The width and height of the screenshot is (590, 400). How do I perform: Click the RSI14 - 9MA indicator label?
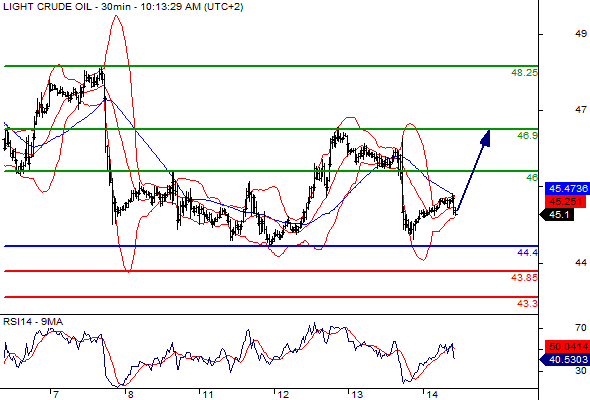click(33, 322)
